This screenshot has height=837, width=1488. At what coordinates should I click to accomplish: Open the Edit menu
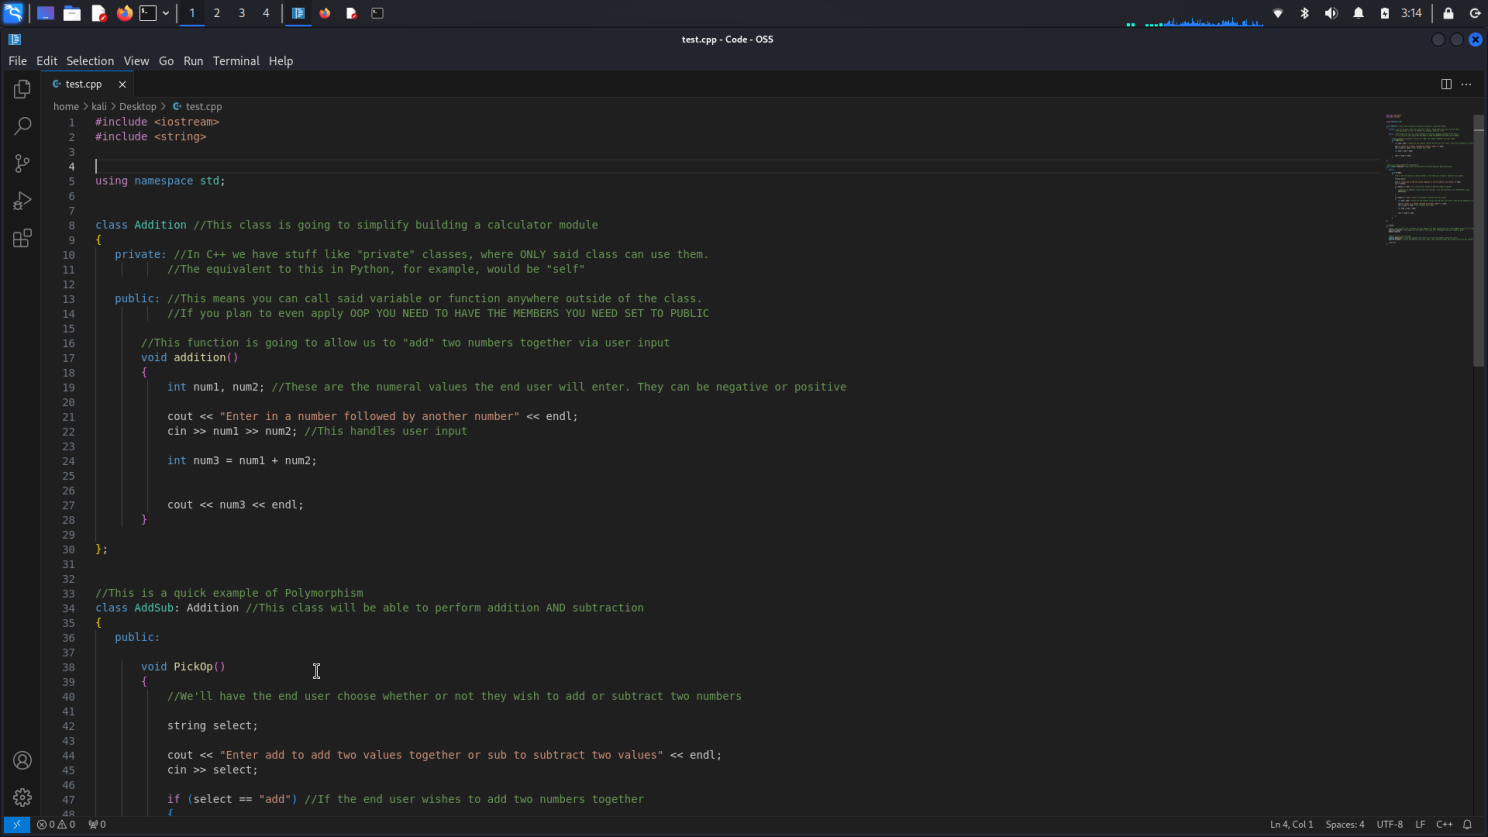(47, 61)
